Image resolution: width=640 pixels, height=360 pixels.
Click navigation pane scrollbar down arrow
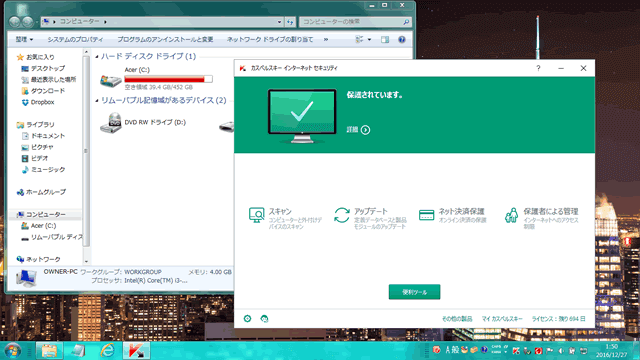pos(86,262)
